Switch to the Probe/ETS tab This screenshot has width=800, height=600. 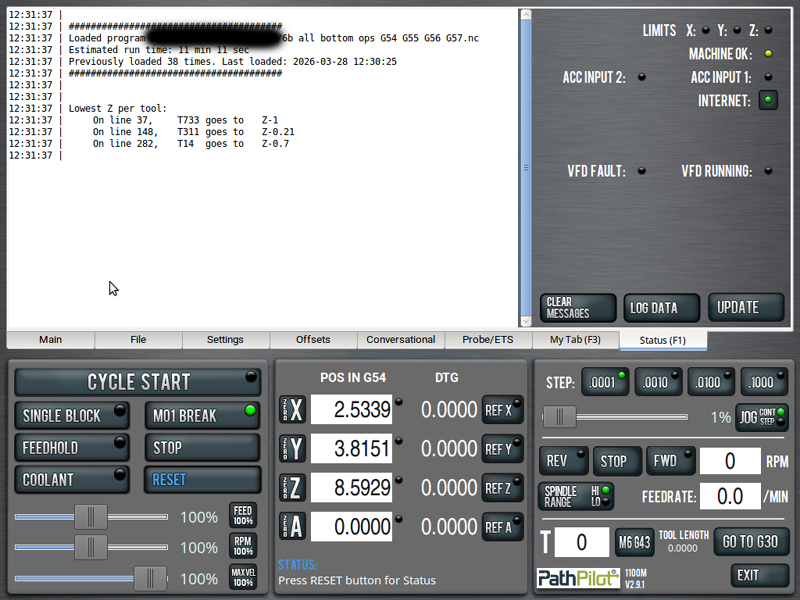coord(488,340)
